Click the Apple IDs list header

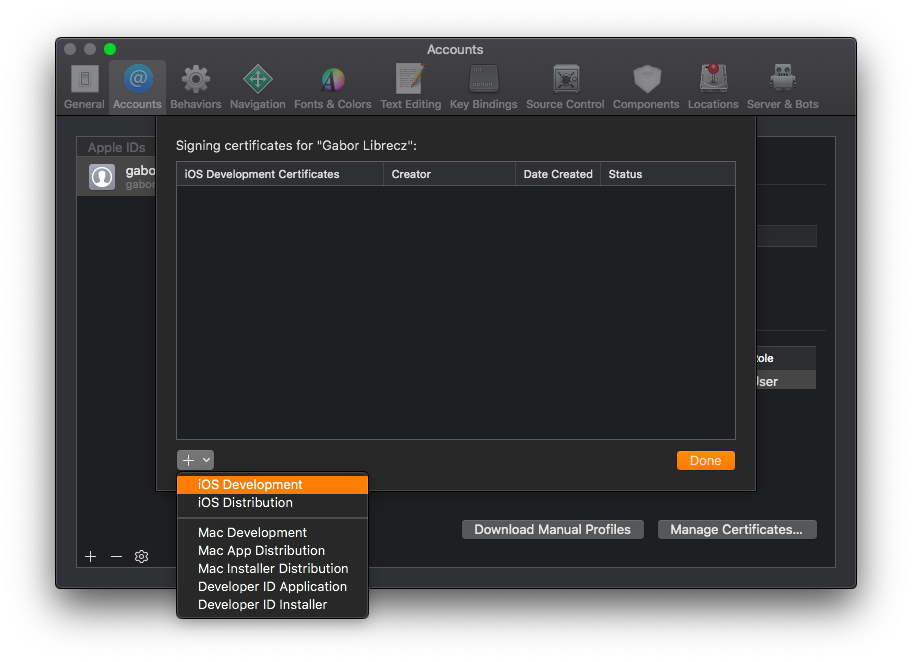click(x=116, y=147)
